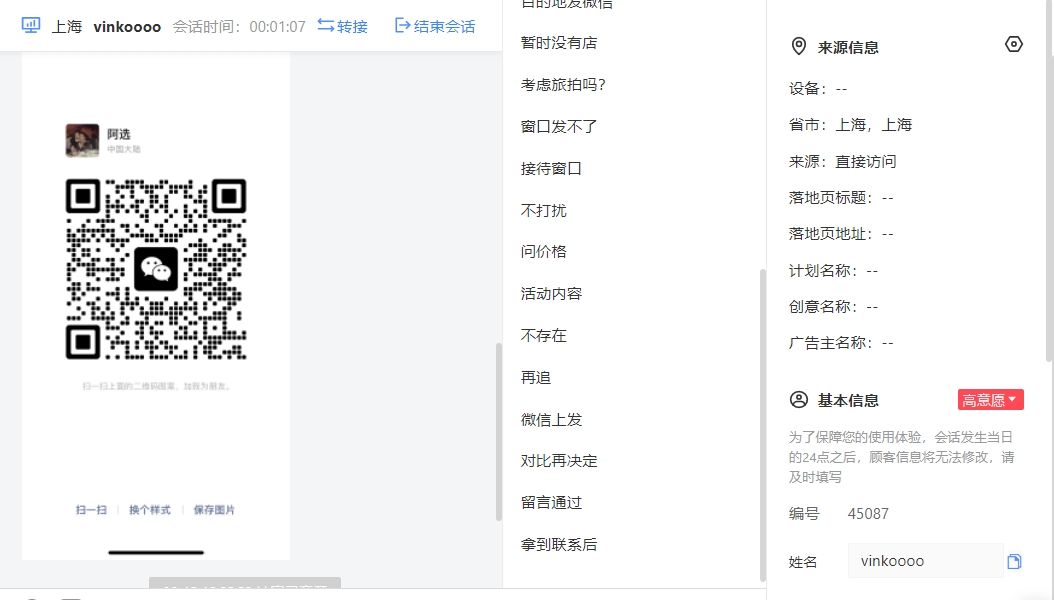This screenshot has height=600, width=1054.
Task: Select quick reply 考虑旅拍吗?
Action: 563,85
